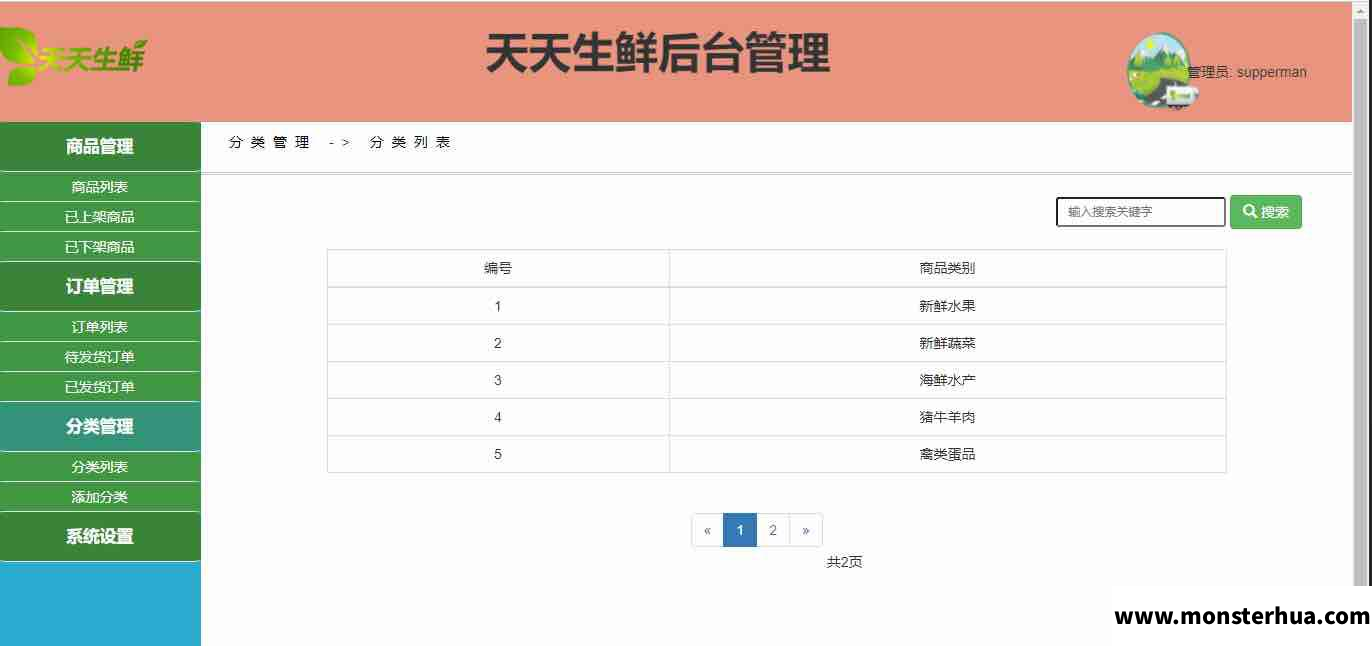This screenshot has width=1372, height=646.
Task: Click the 天天生鲜 leaf logo
Action: click(x=73, y=58)
